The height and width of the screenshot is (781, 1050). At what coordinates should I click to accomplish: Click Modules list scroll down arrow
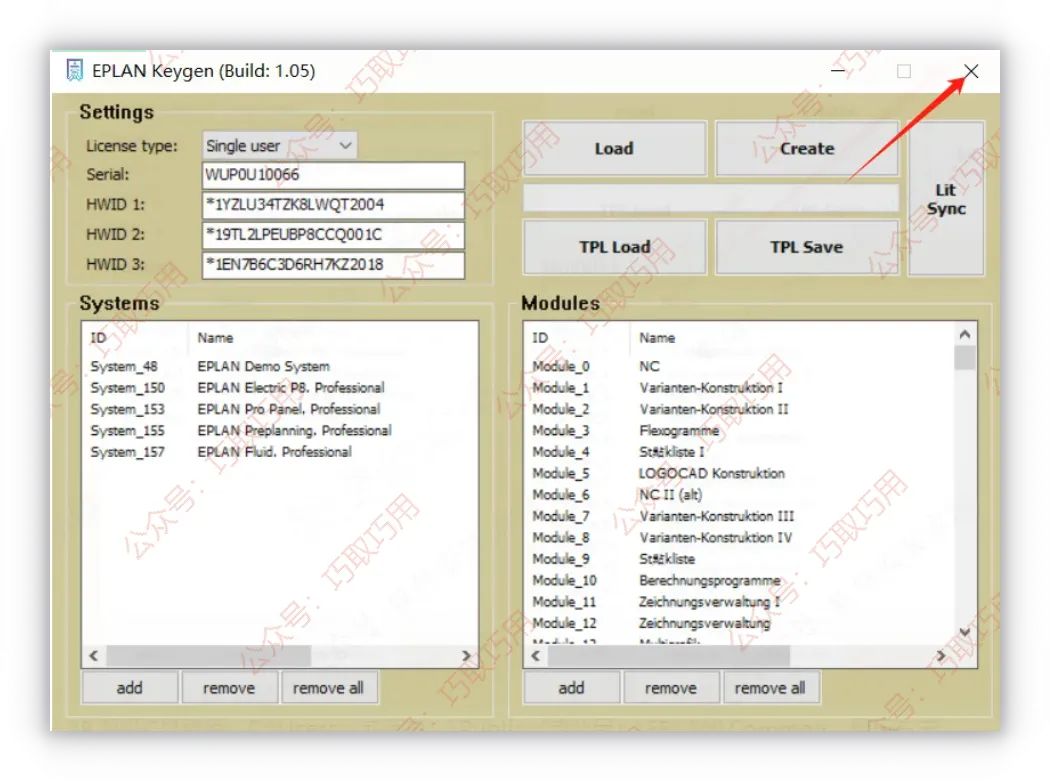click(x=965, y=632)
